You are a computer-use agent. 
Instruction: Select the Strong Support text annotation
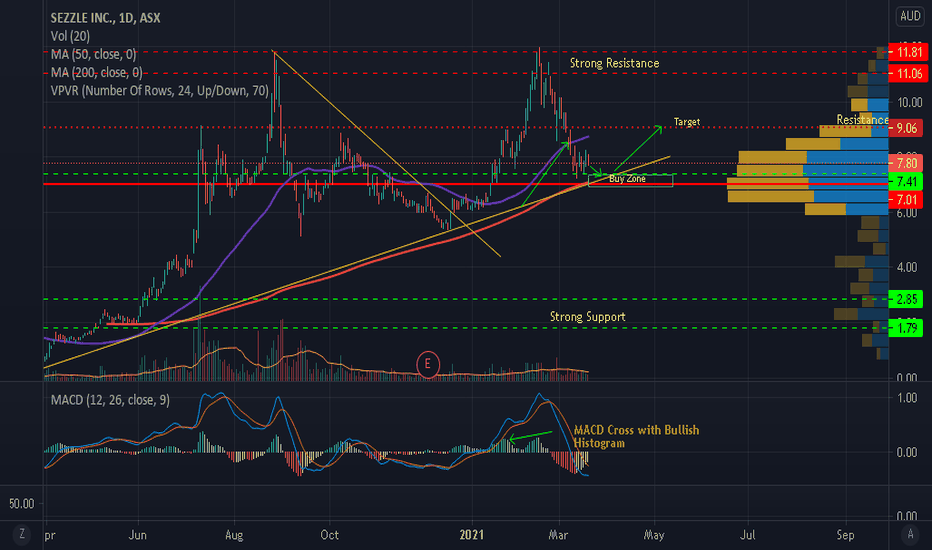[587, 316]
